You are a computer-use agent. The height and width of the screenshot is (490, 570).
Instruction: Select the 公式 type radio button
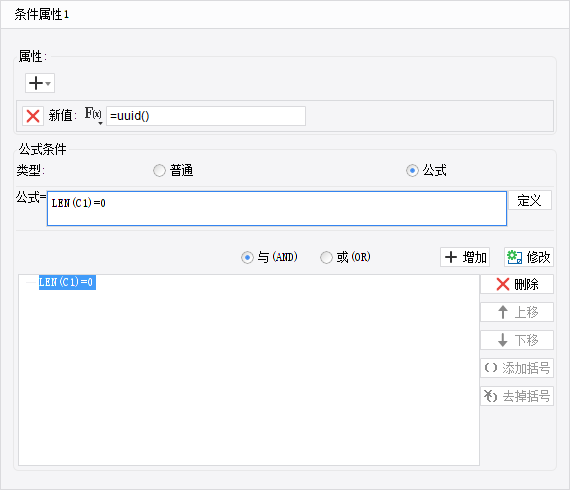click(x=412, y=170)
